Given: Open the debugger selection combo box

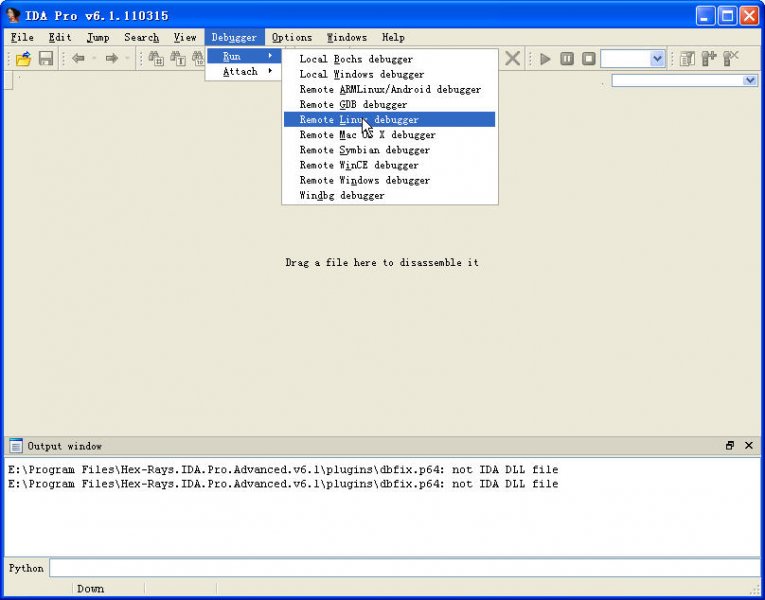Looking at the screenshot, I should [633, 59].
